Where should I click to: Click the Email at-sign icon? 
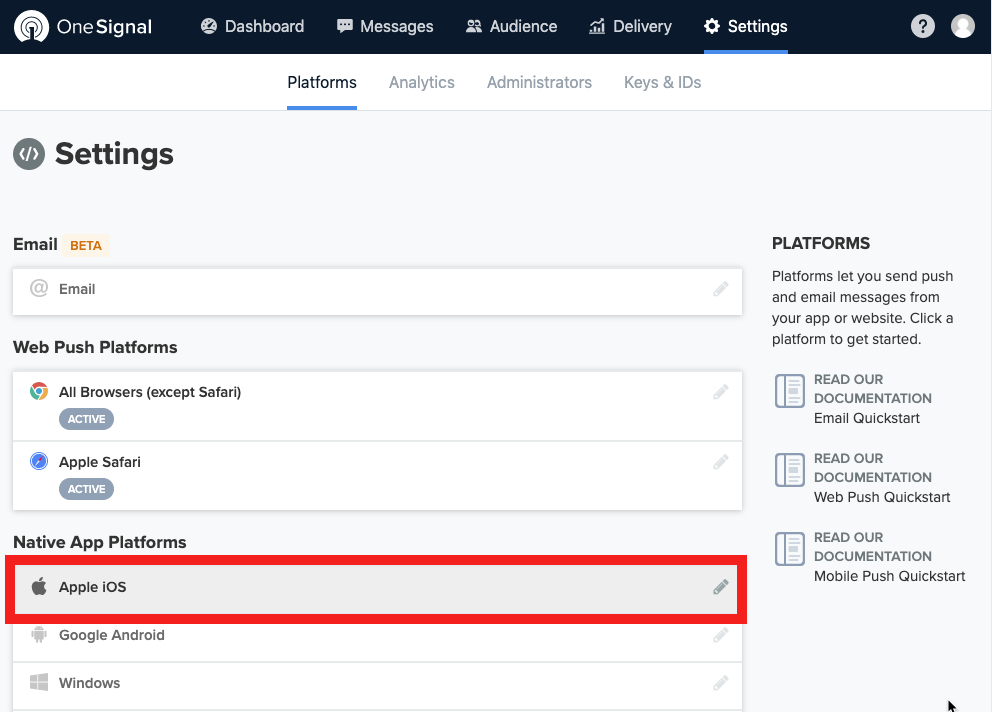[39, 289]
